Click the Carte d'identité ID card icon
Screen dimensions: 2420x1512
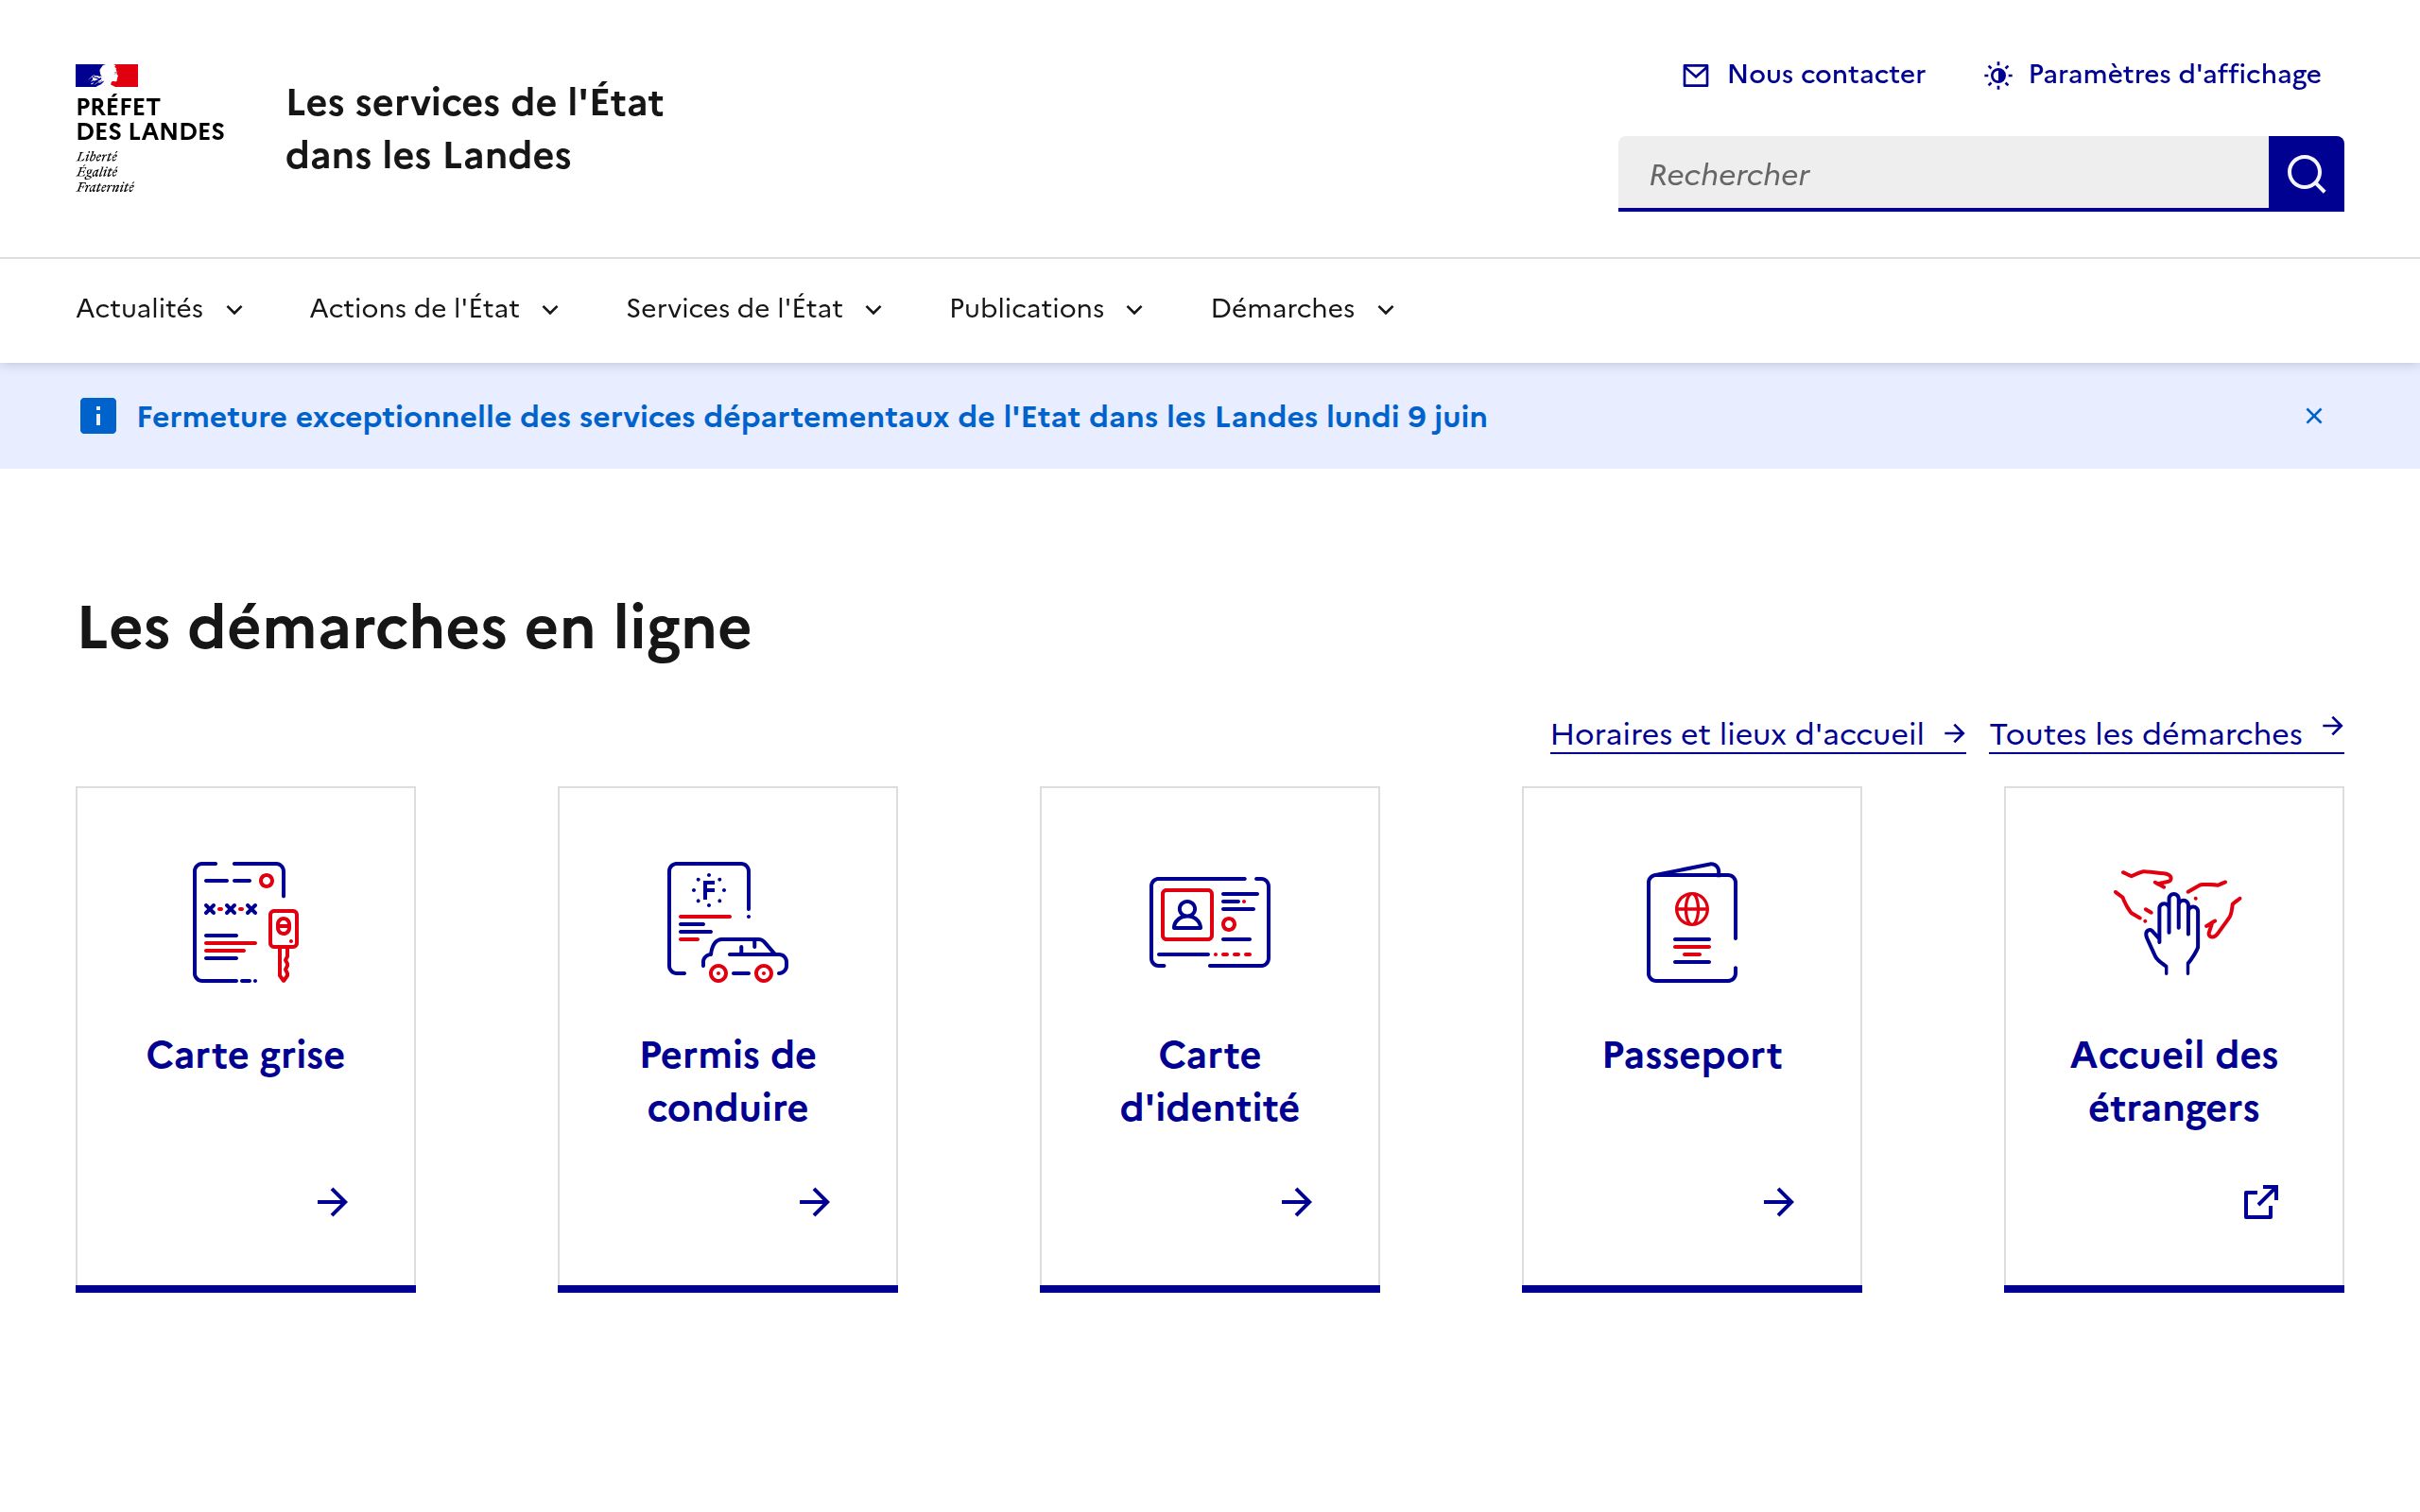tap(1210, 922)
